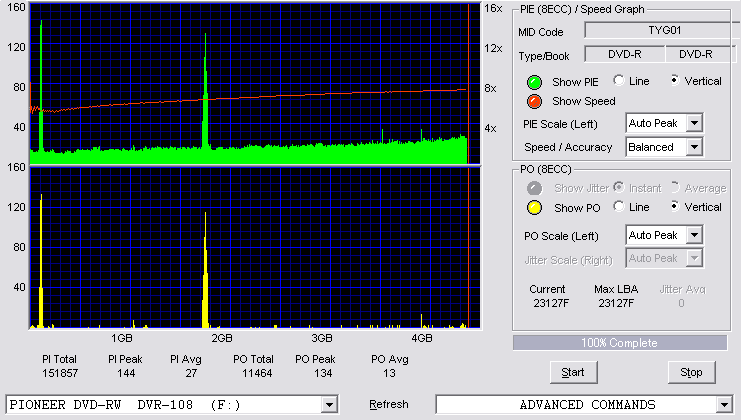Click the PI Total value 151857
Viewport: 742px width, 420px height.
click(x=60, y=374)
